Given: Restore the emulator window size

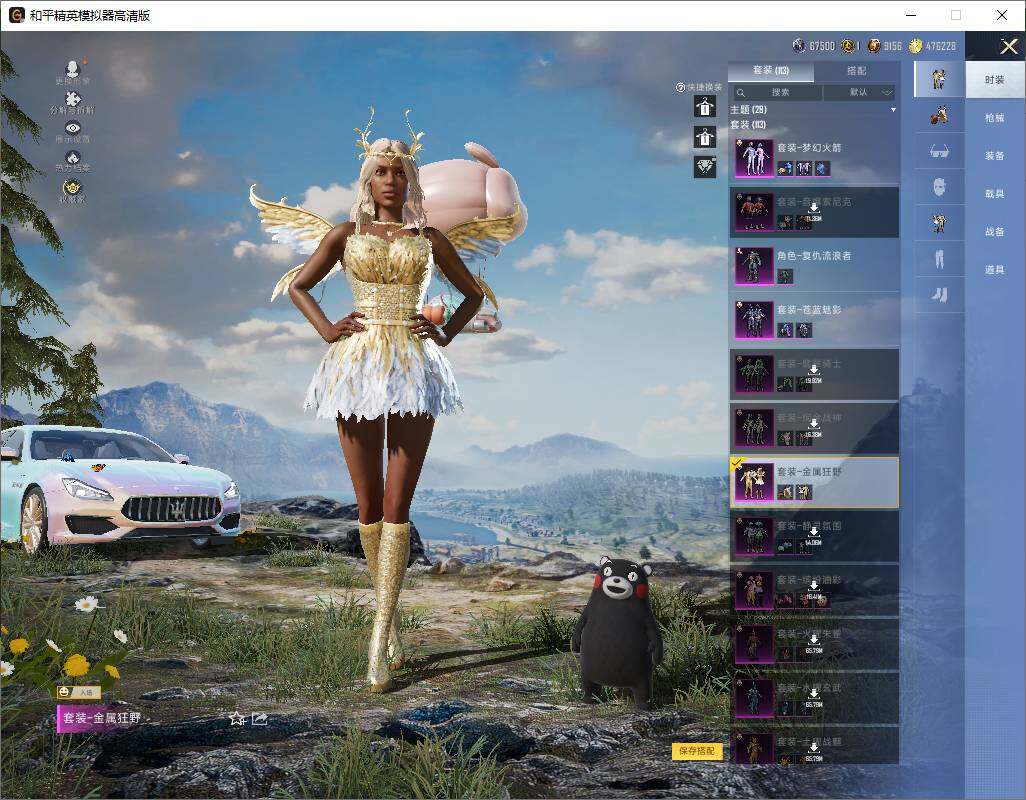Looking at the screenshot, I should [956, 15].
